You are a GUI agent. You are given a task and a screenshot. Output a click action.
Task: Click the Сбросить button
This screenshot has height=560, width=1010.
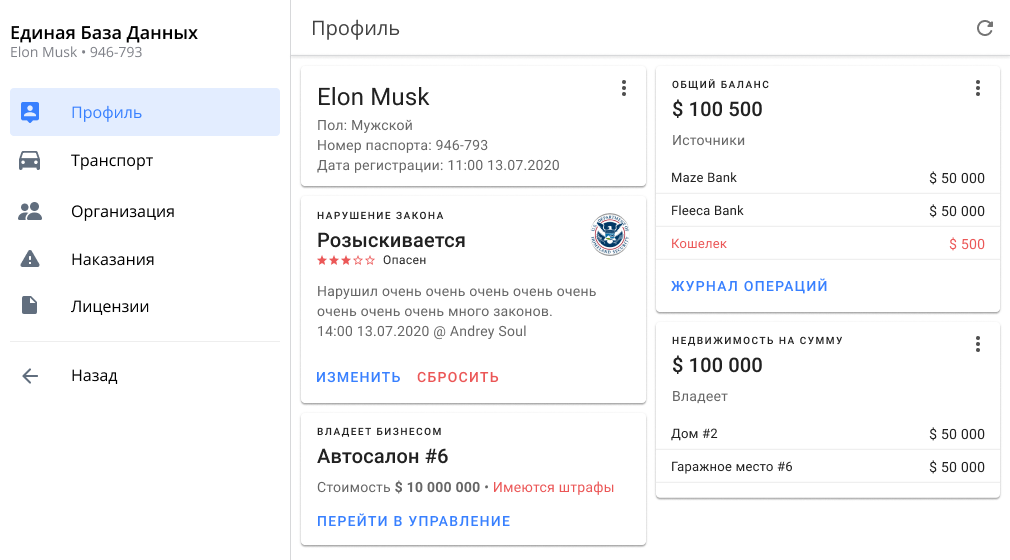(x=458, y=377)
